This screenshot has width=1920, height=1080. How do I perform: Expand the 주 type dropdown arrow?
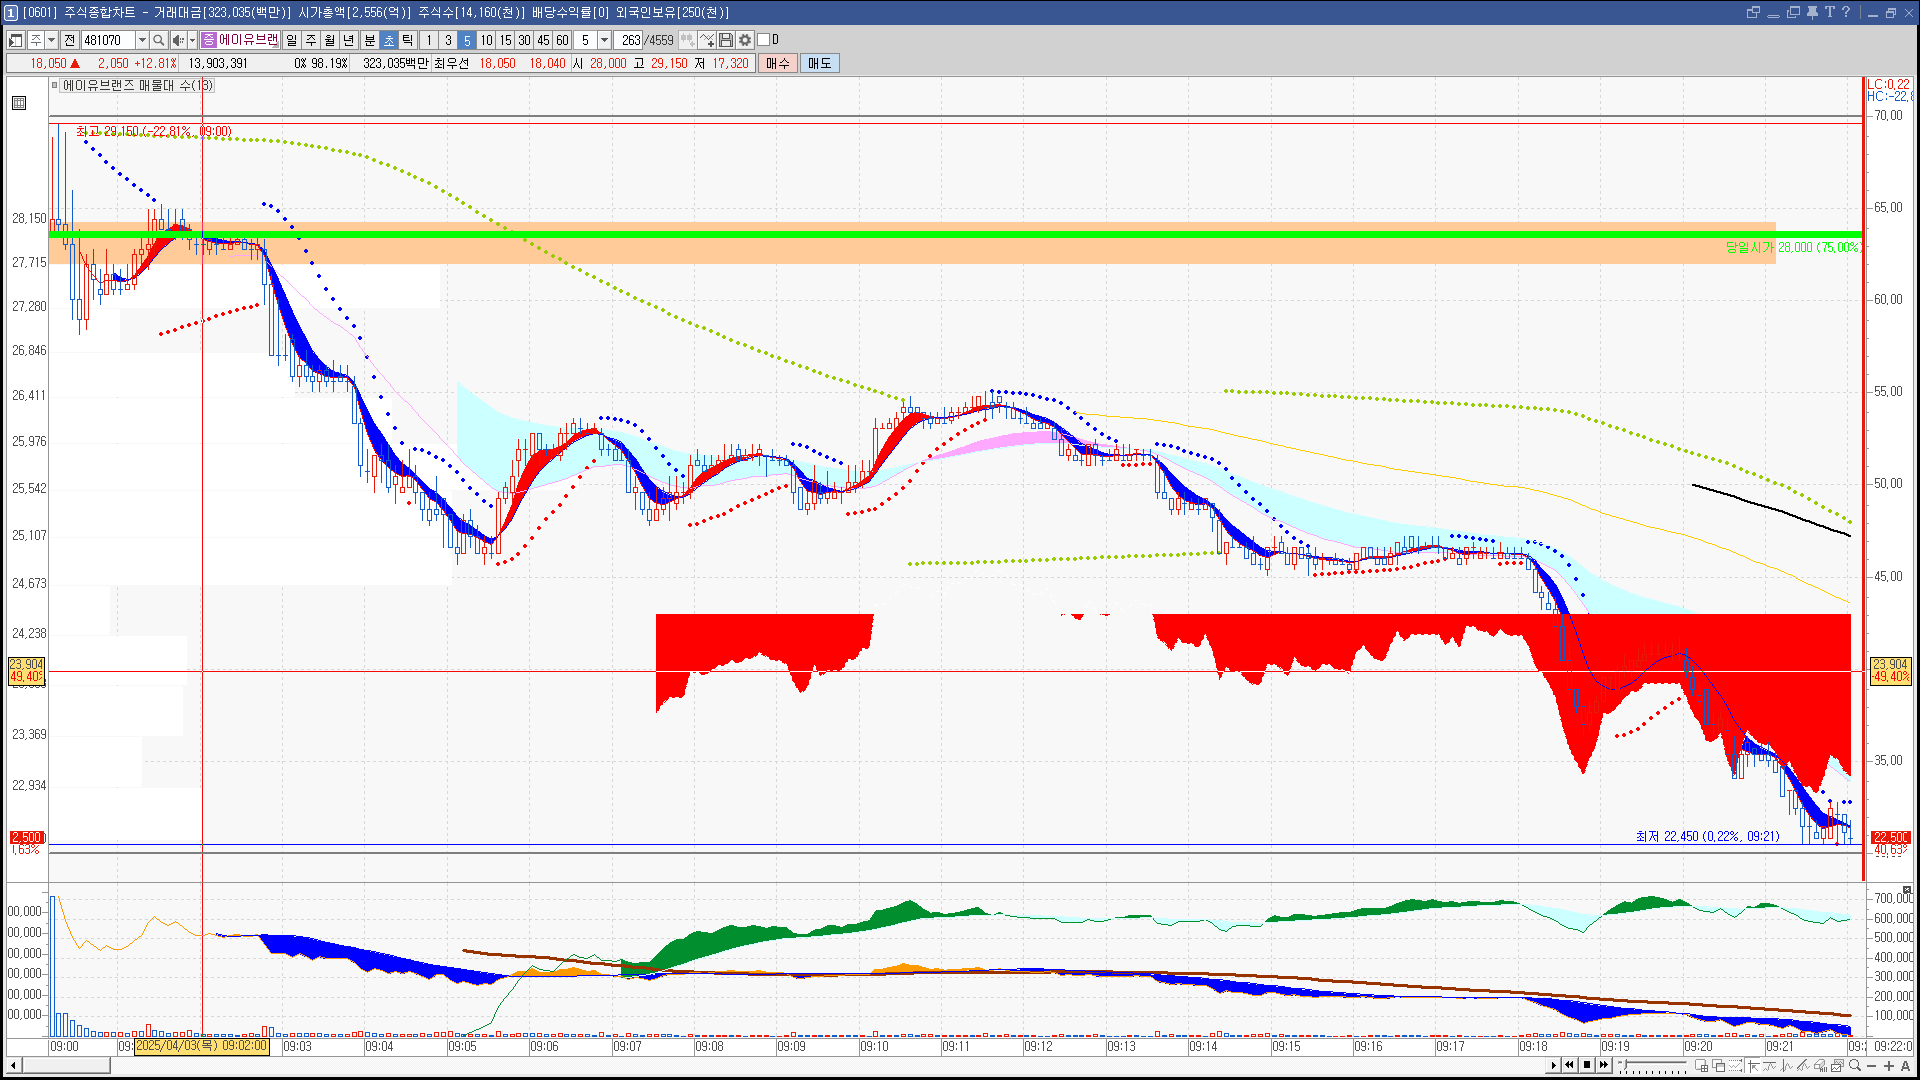(51, 40)
